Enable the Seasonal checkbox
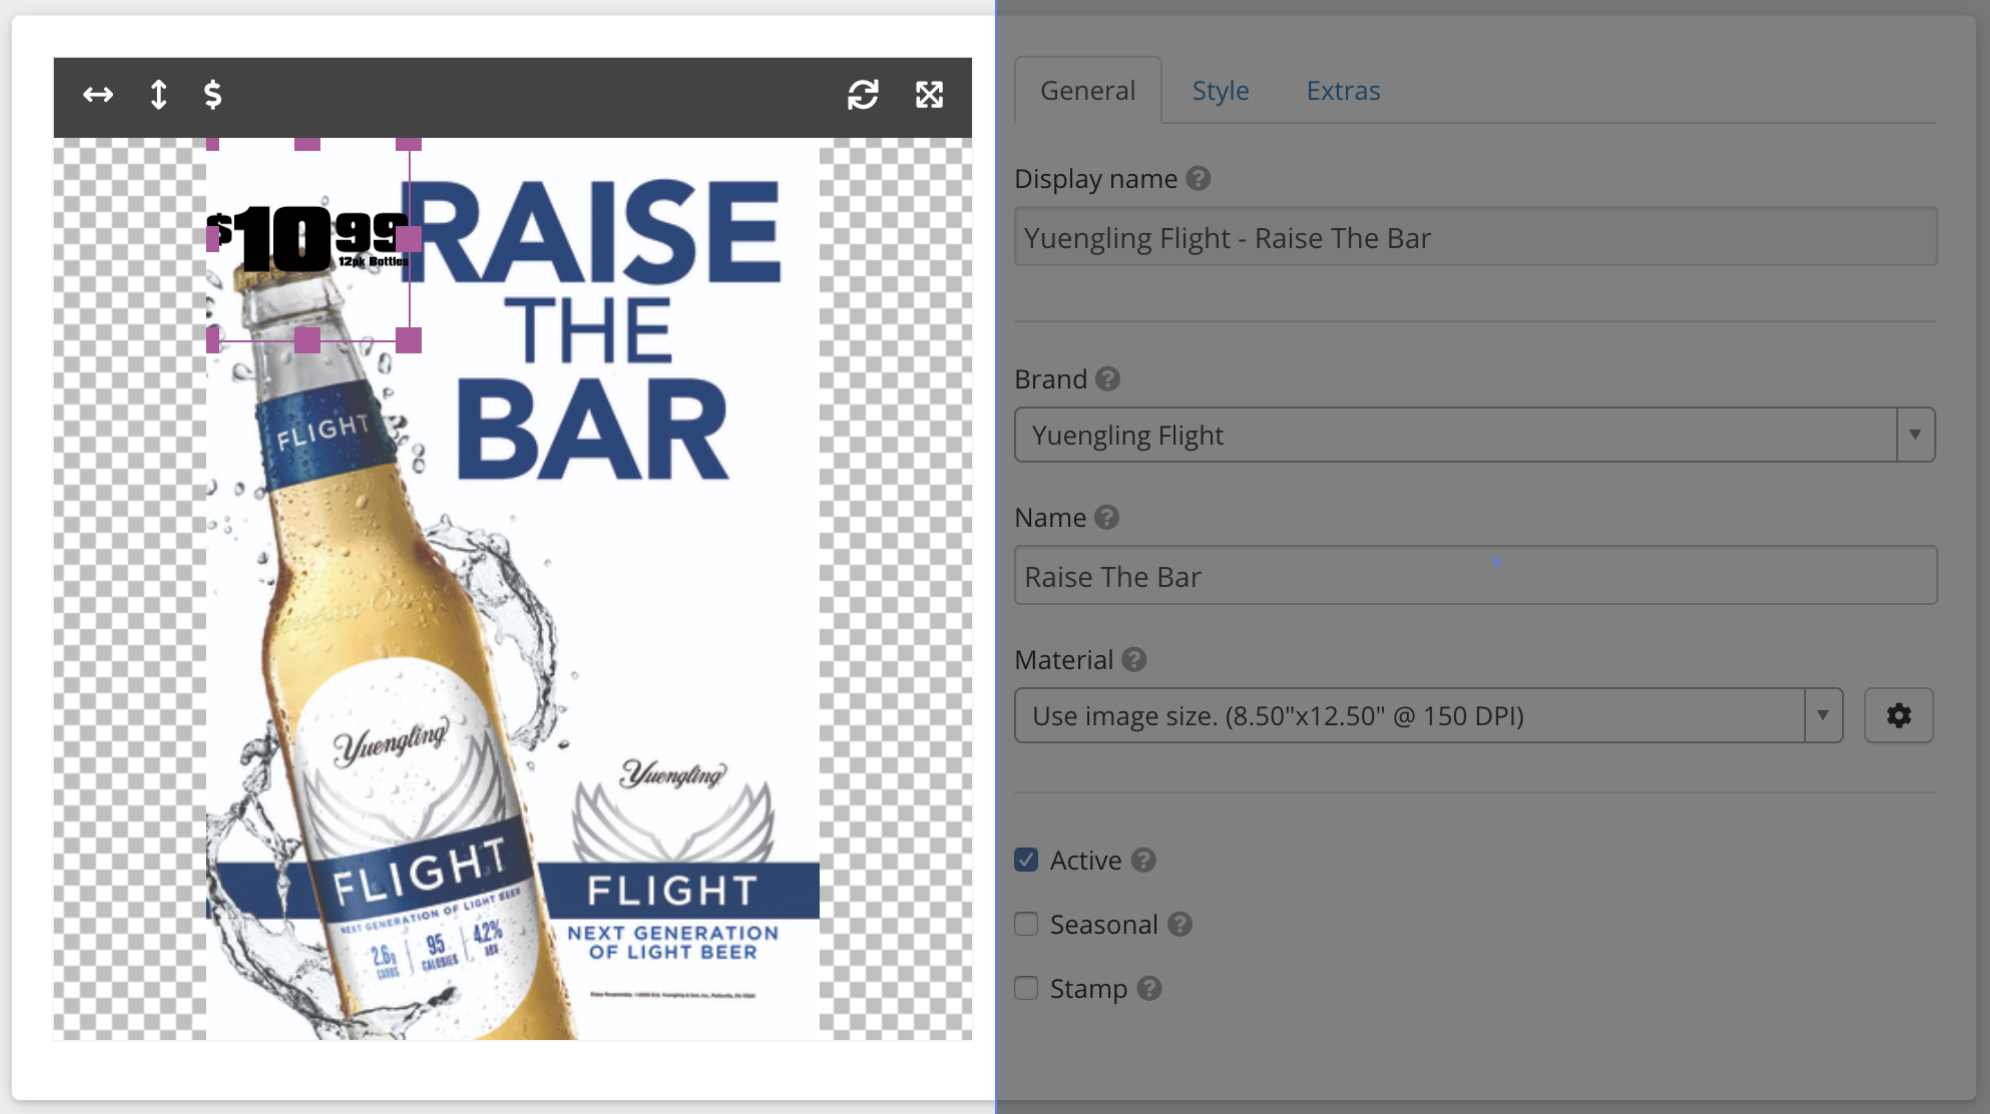 pos(1026,924)
